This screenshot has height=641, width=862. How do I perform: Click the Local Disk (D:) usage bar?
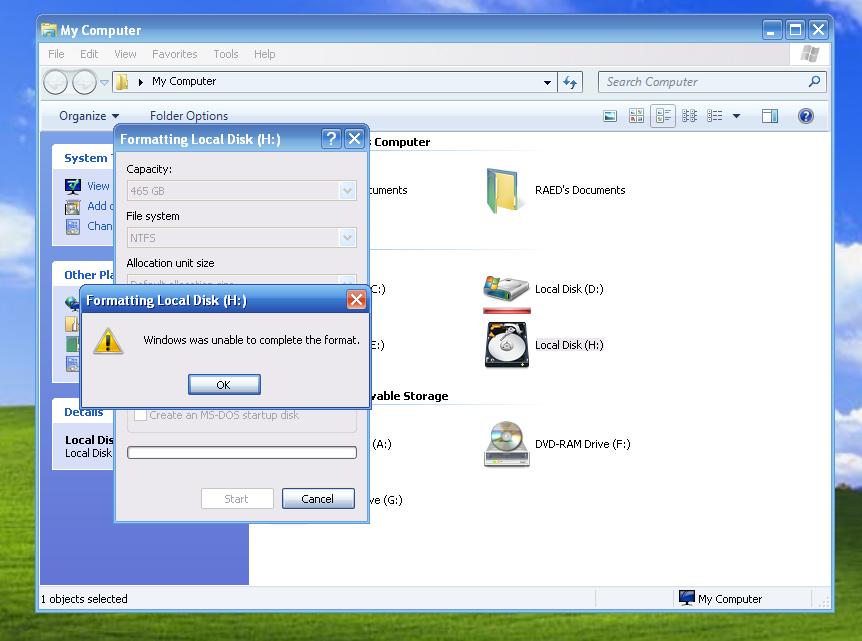coord(507,311)
